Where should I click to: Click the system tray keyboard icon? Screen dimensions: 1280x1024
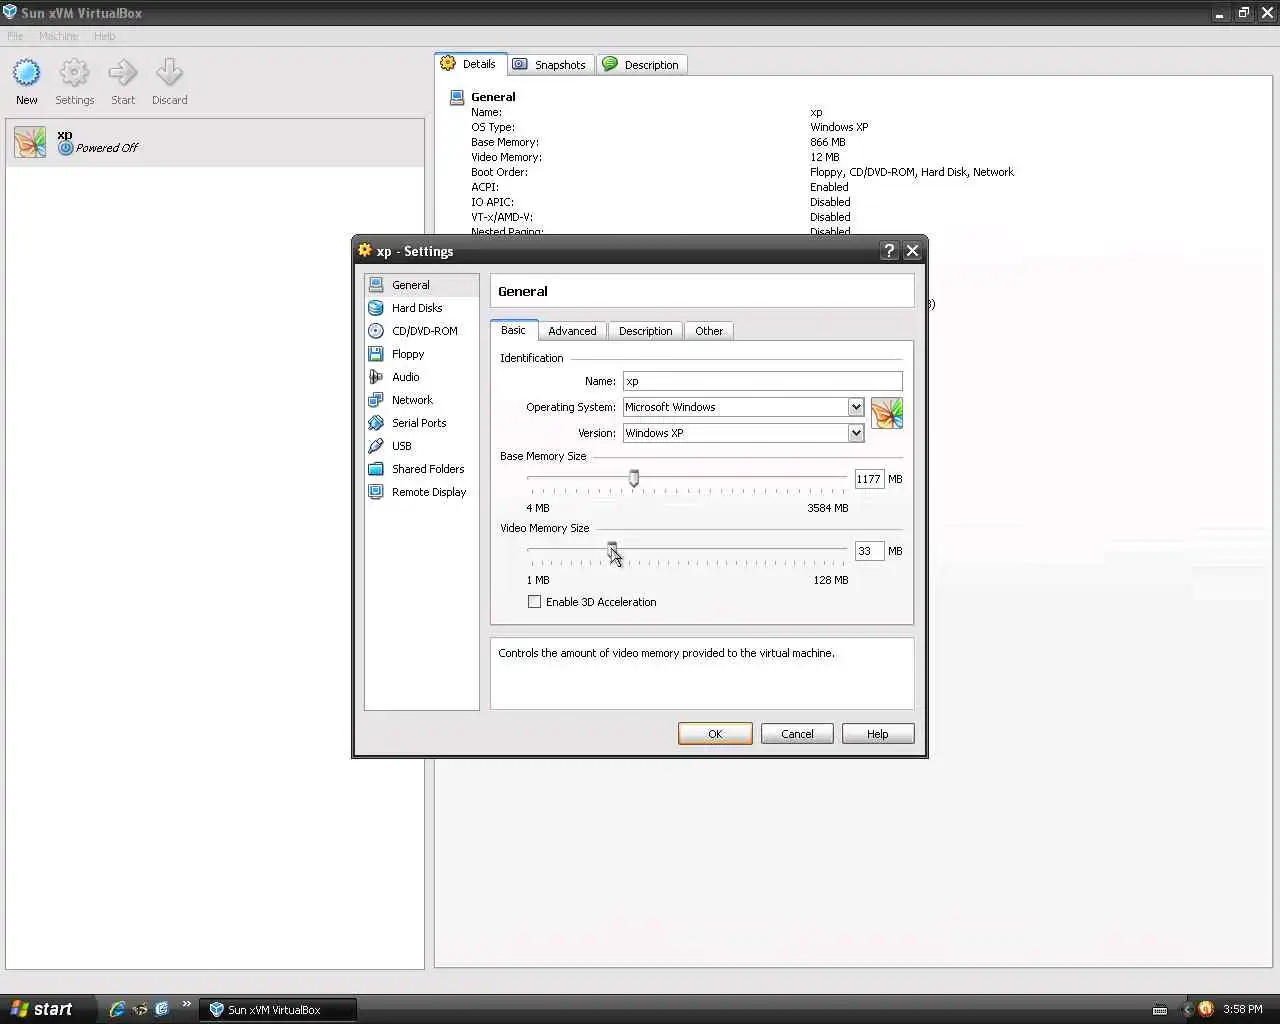click(x=1160, y=1010)
